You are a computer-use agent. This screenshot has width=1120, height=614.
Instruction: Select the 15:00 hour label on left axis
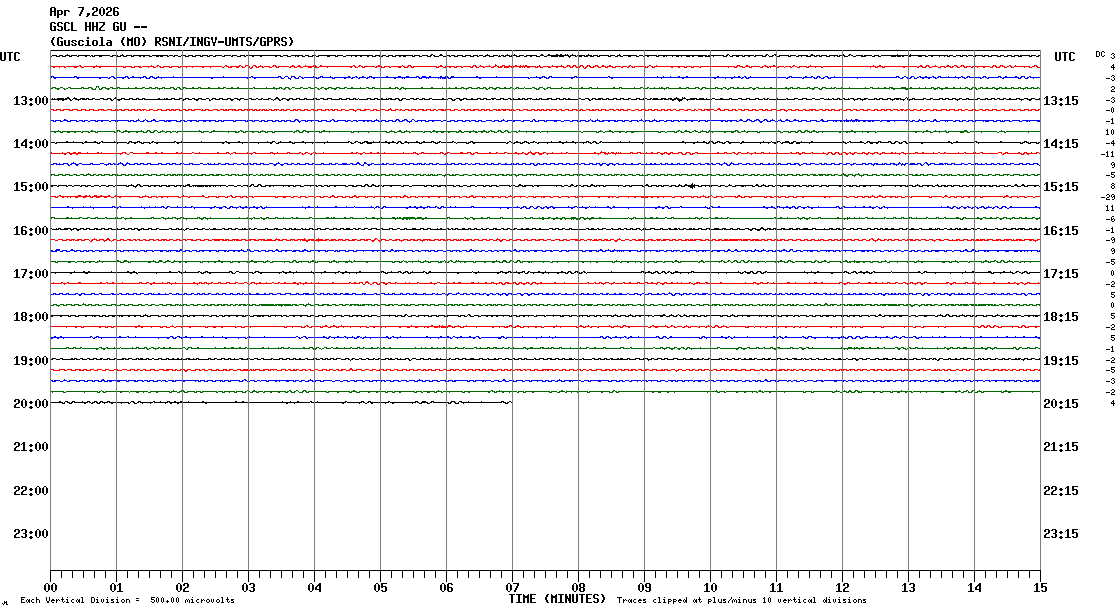point(31,187)
